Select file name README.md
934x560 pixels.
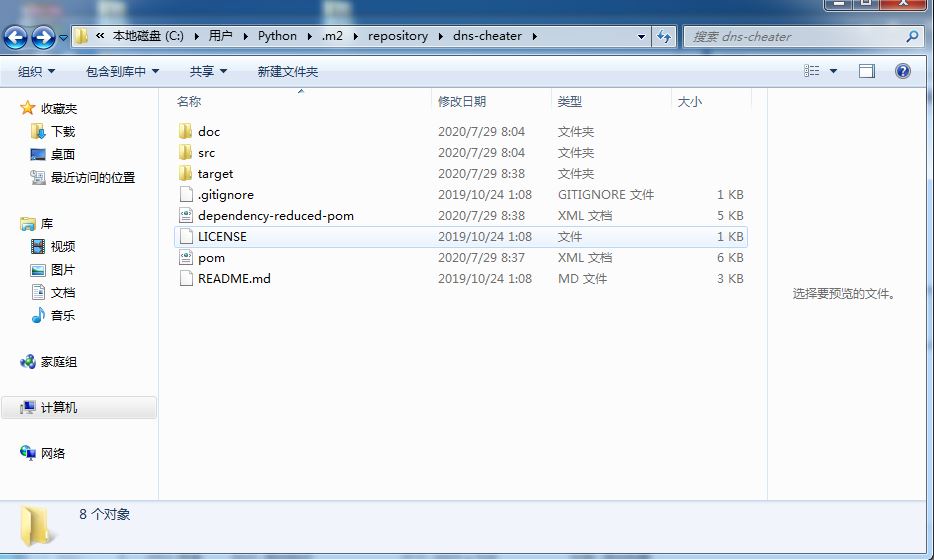(234, 279)
